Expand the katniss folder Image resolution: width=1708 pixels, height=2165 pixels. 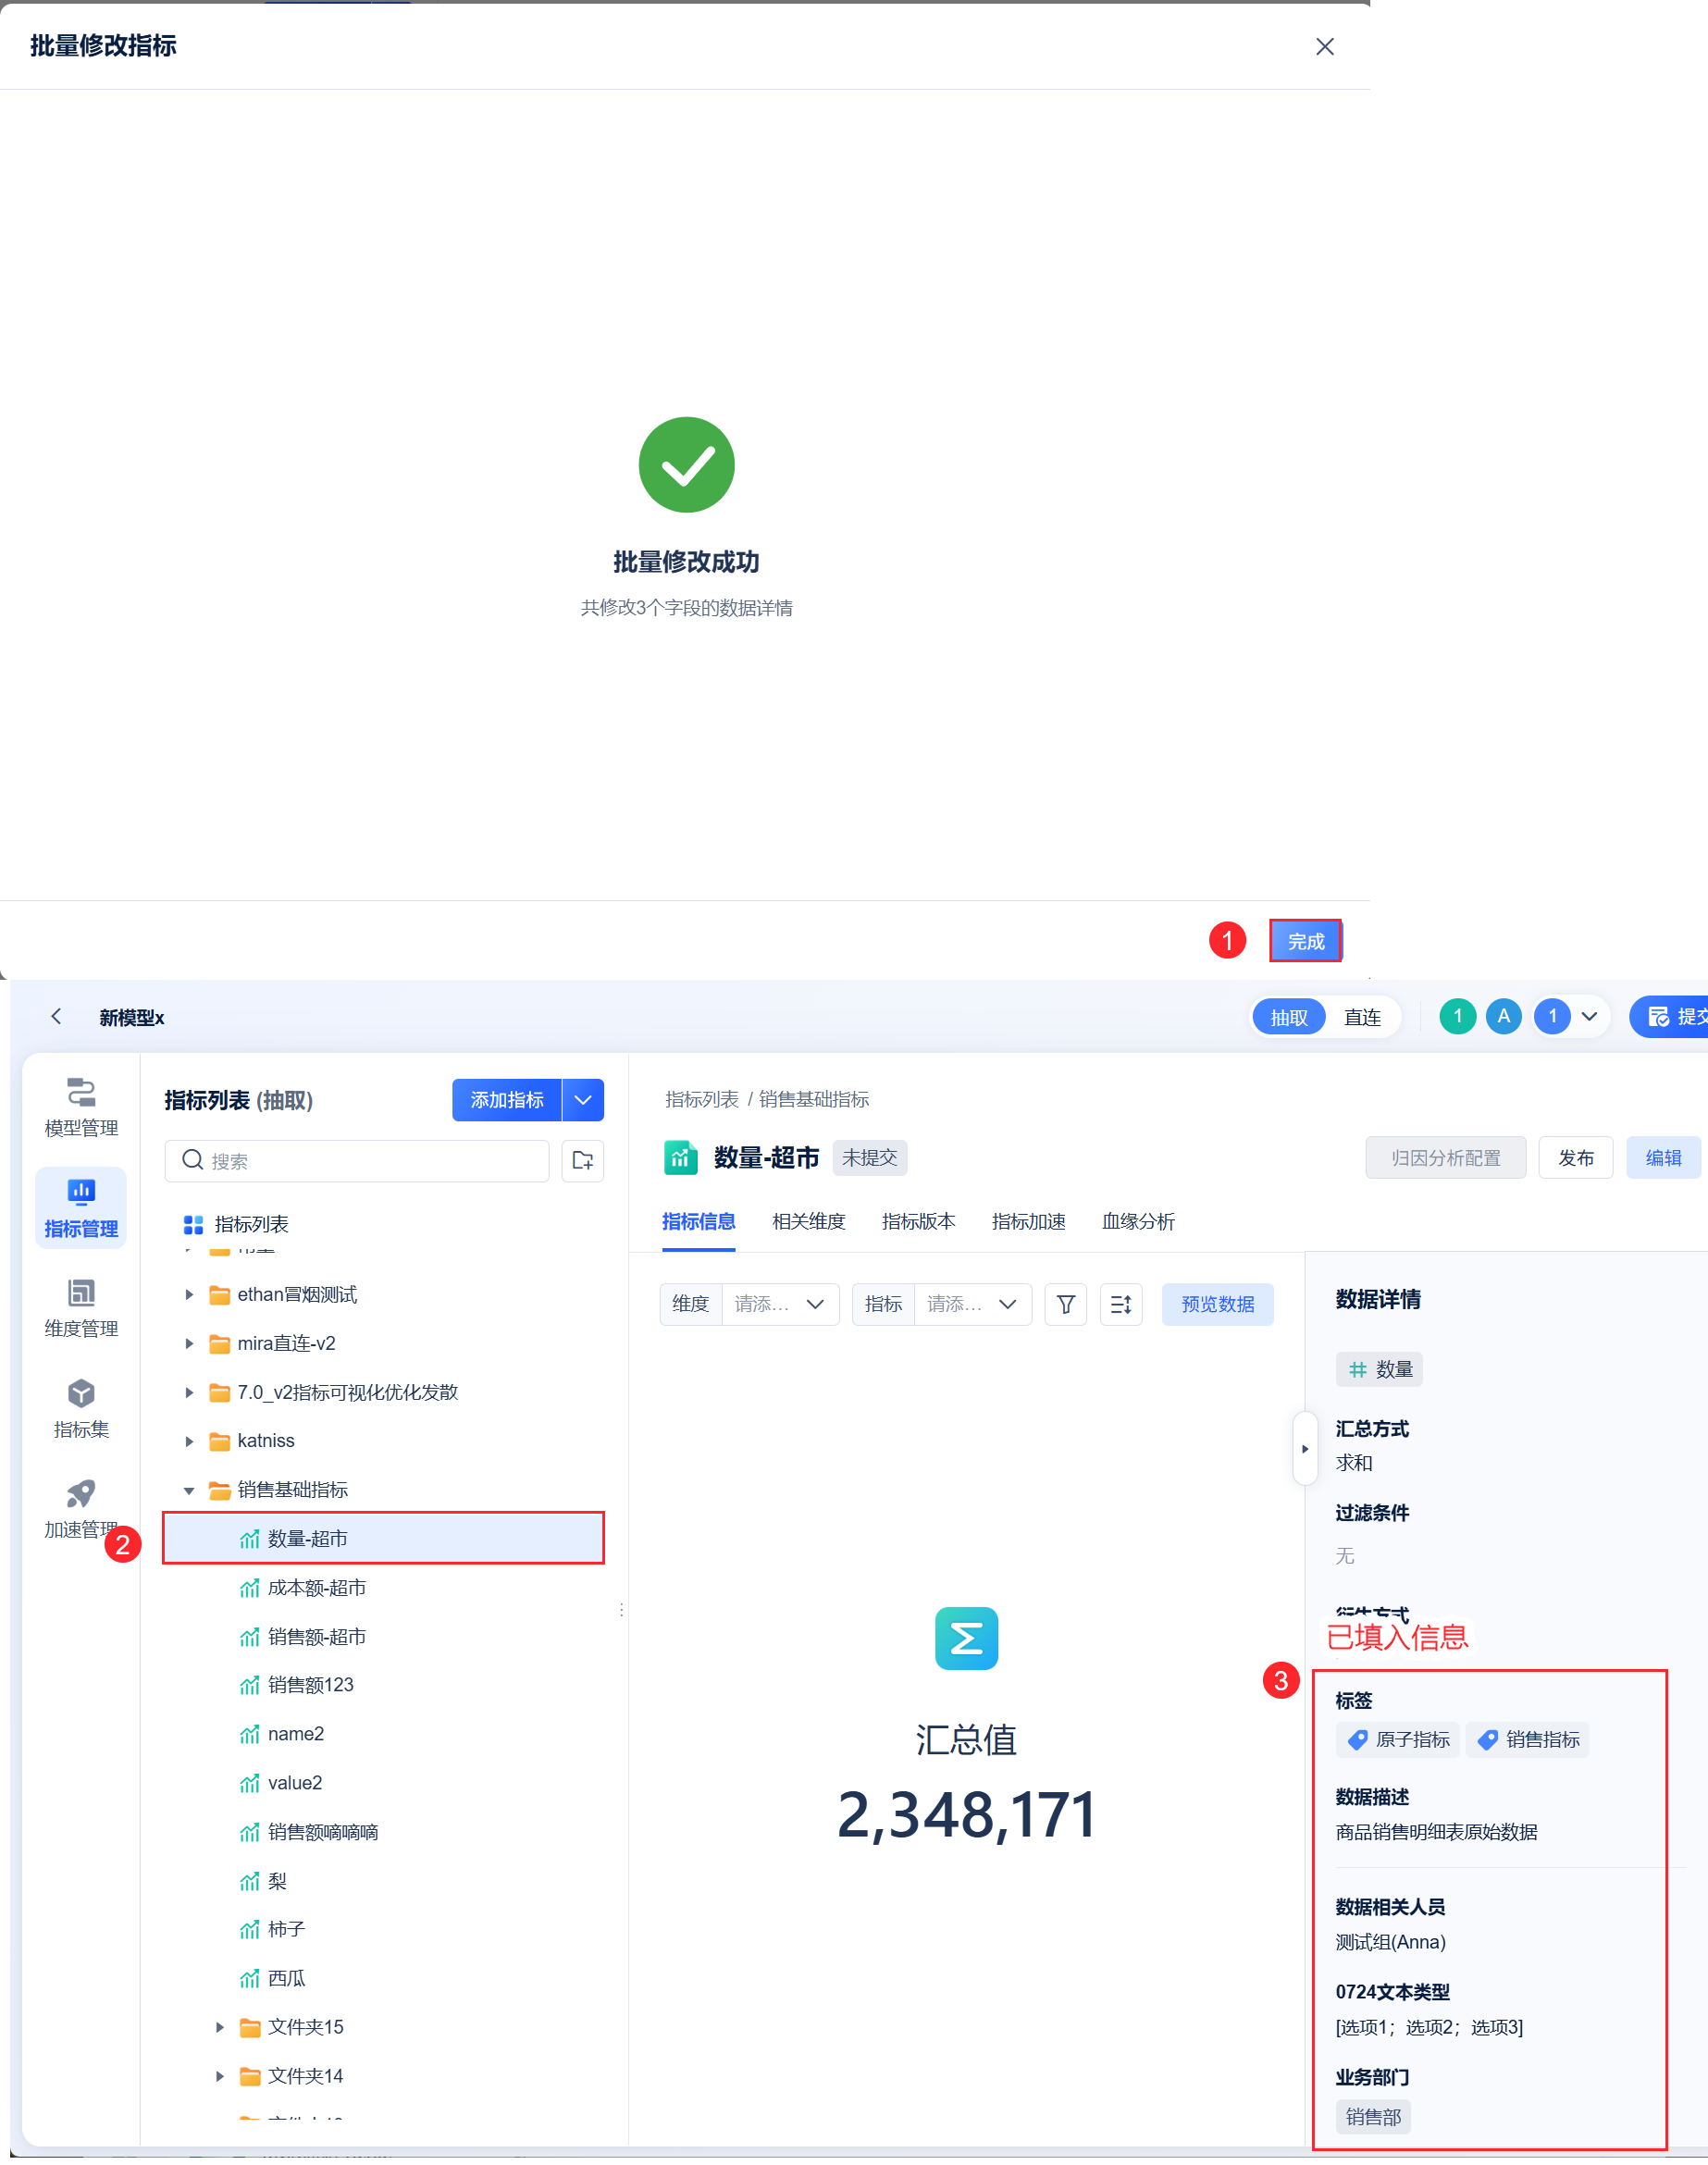(x=189, y=1441)
